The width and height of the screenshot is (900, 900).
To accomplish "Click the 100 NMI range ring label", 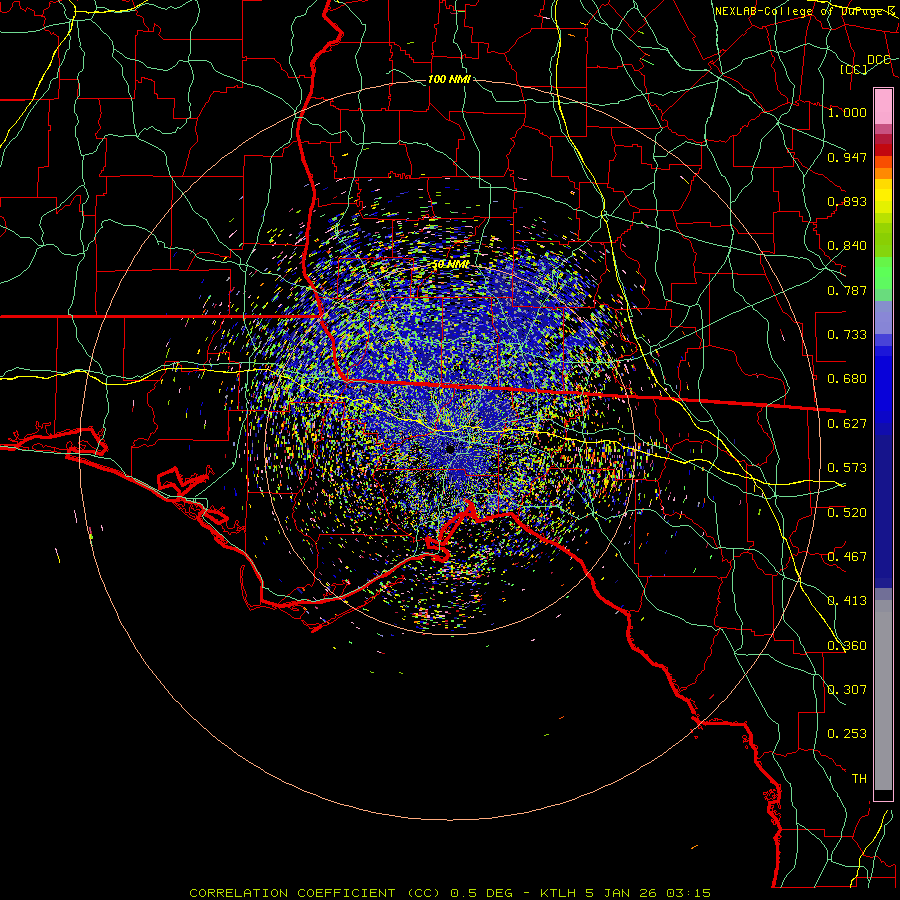I will [449, 79].
